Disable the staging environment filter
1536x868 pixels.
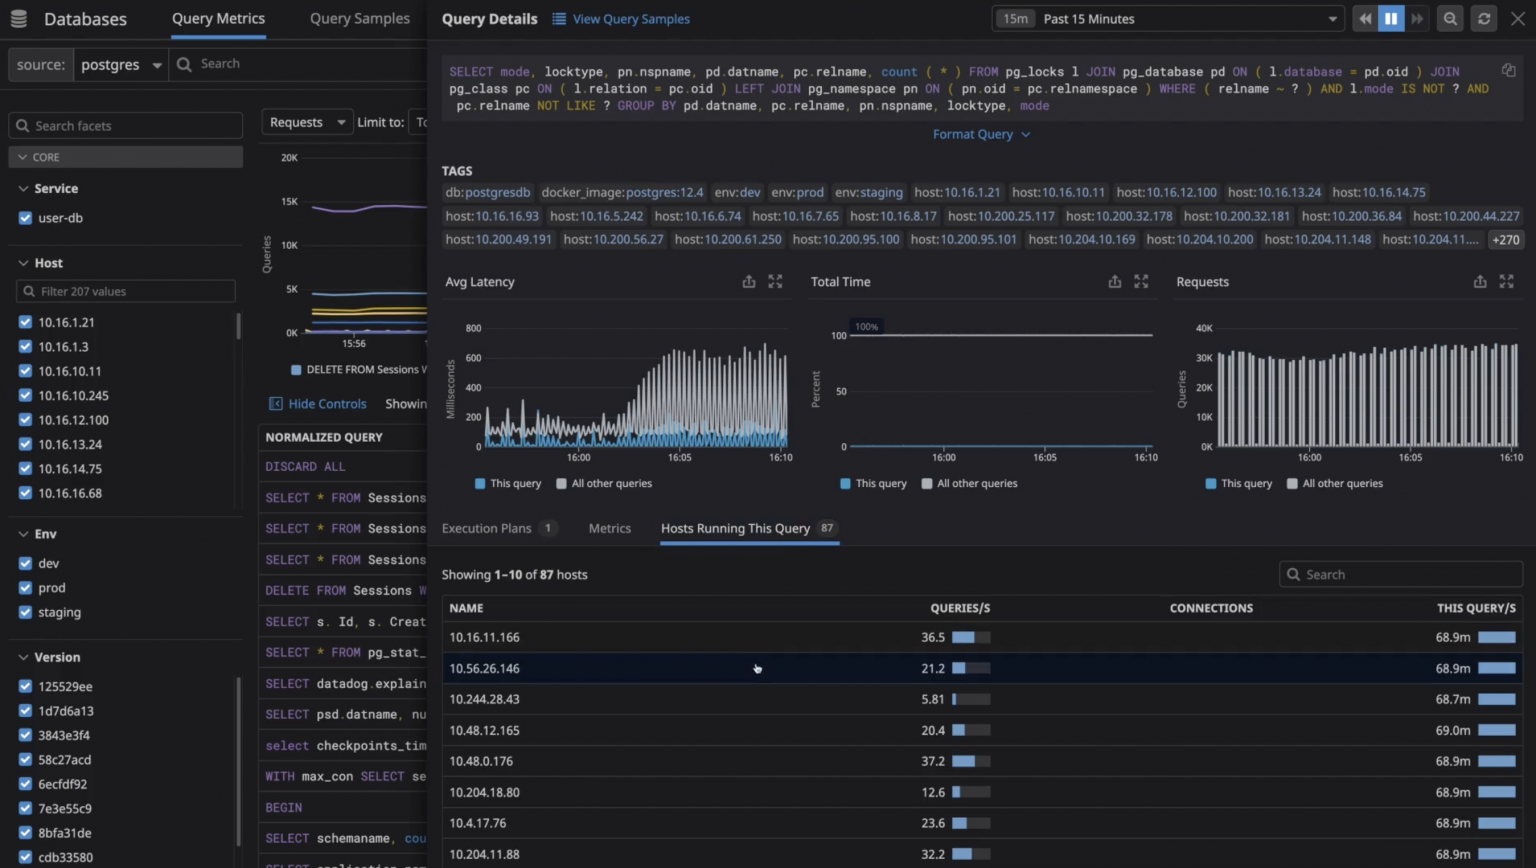coord(25,612)
